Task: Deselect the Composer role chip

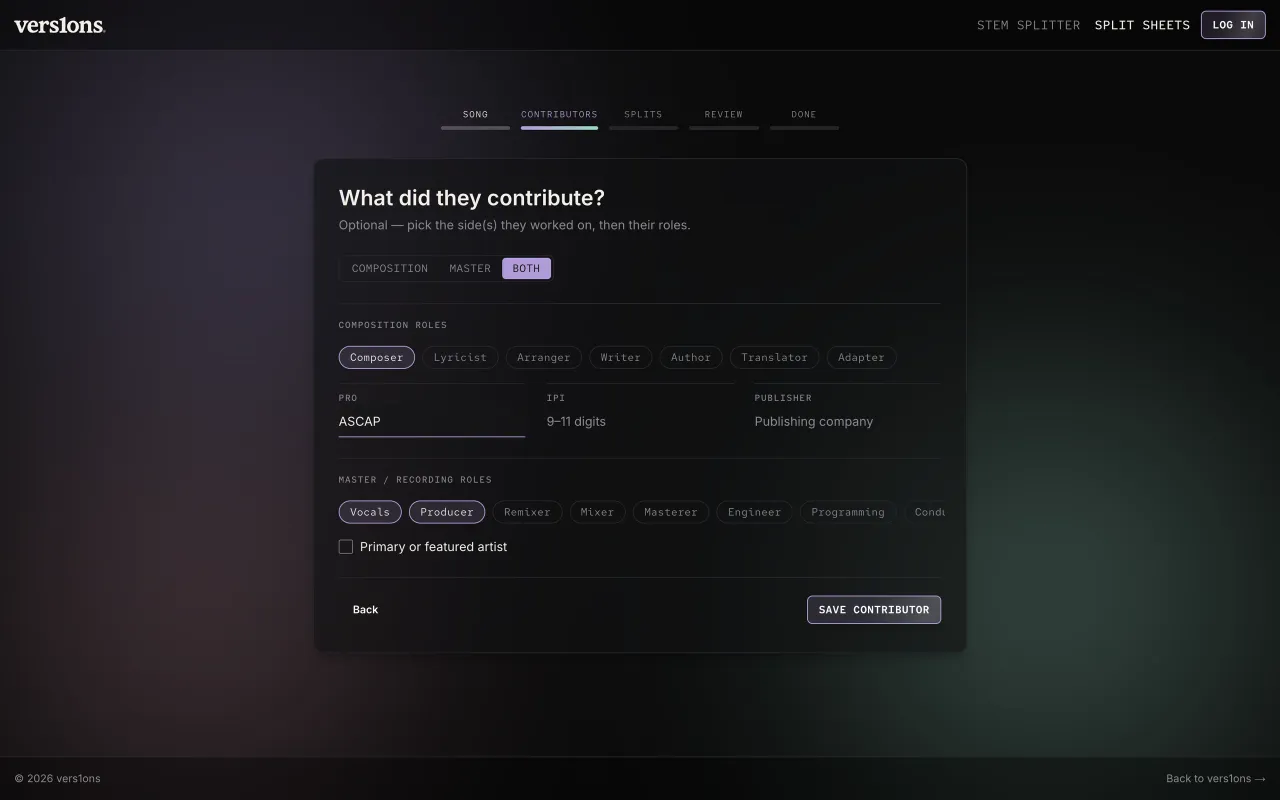Action: 377,357
